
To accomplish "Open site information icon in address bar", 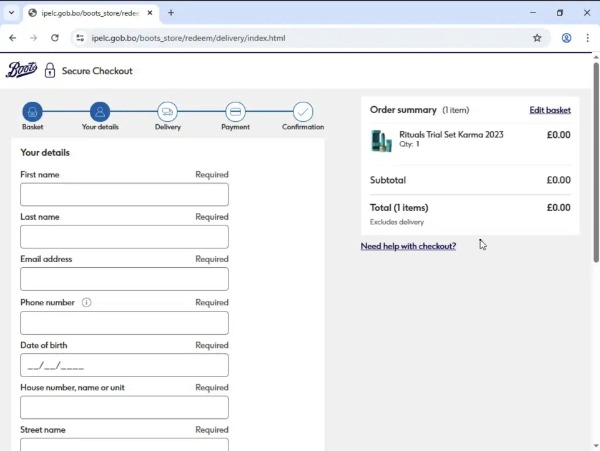I will (x=80, y=38).
